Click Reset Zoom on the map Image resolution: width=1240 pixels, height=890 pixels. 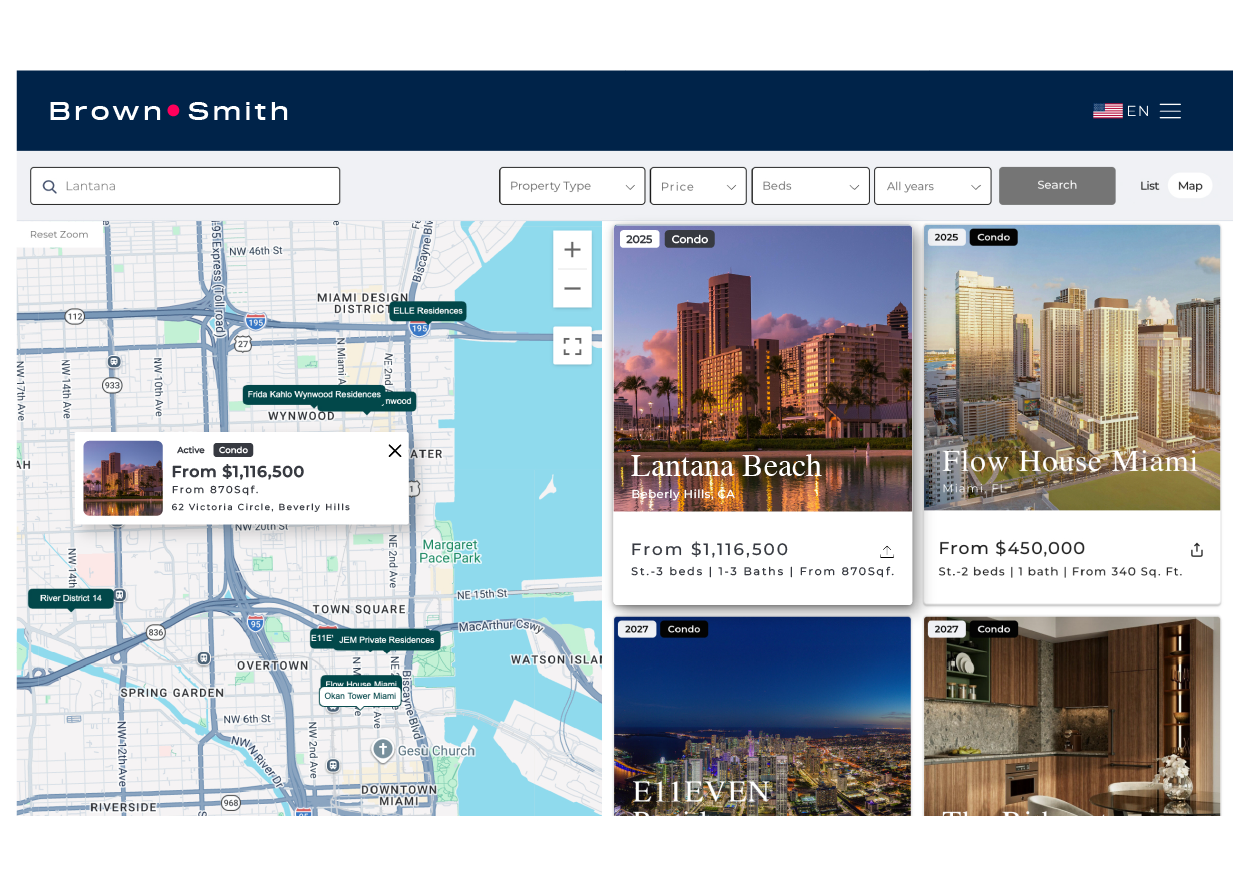(59, 234)
